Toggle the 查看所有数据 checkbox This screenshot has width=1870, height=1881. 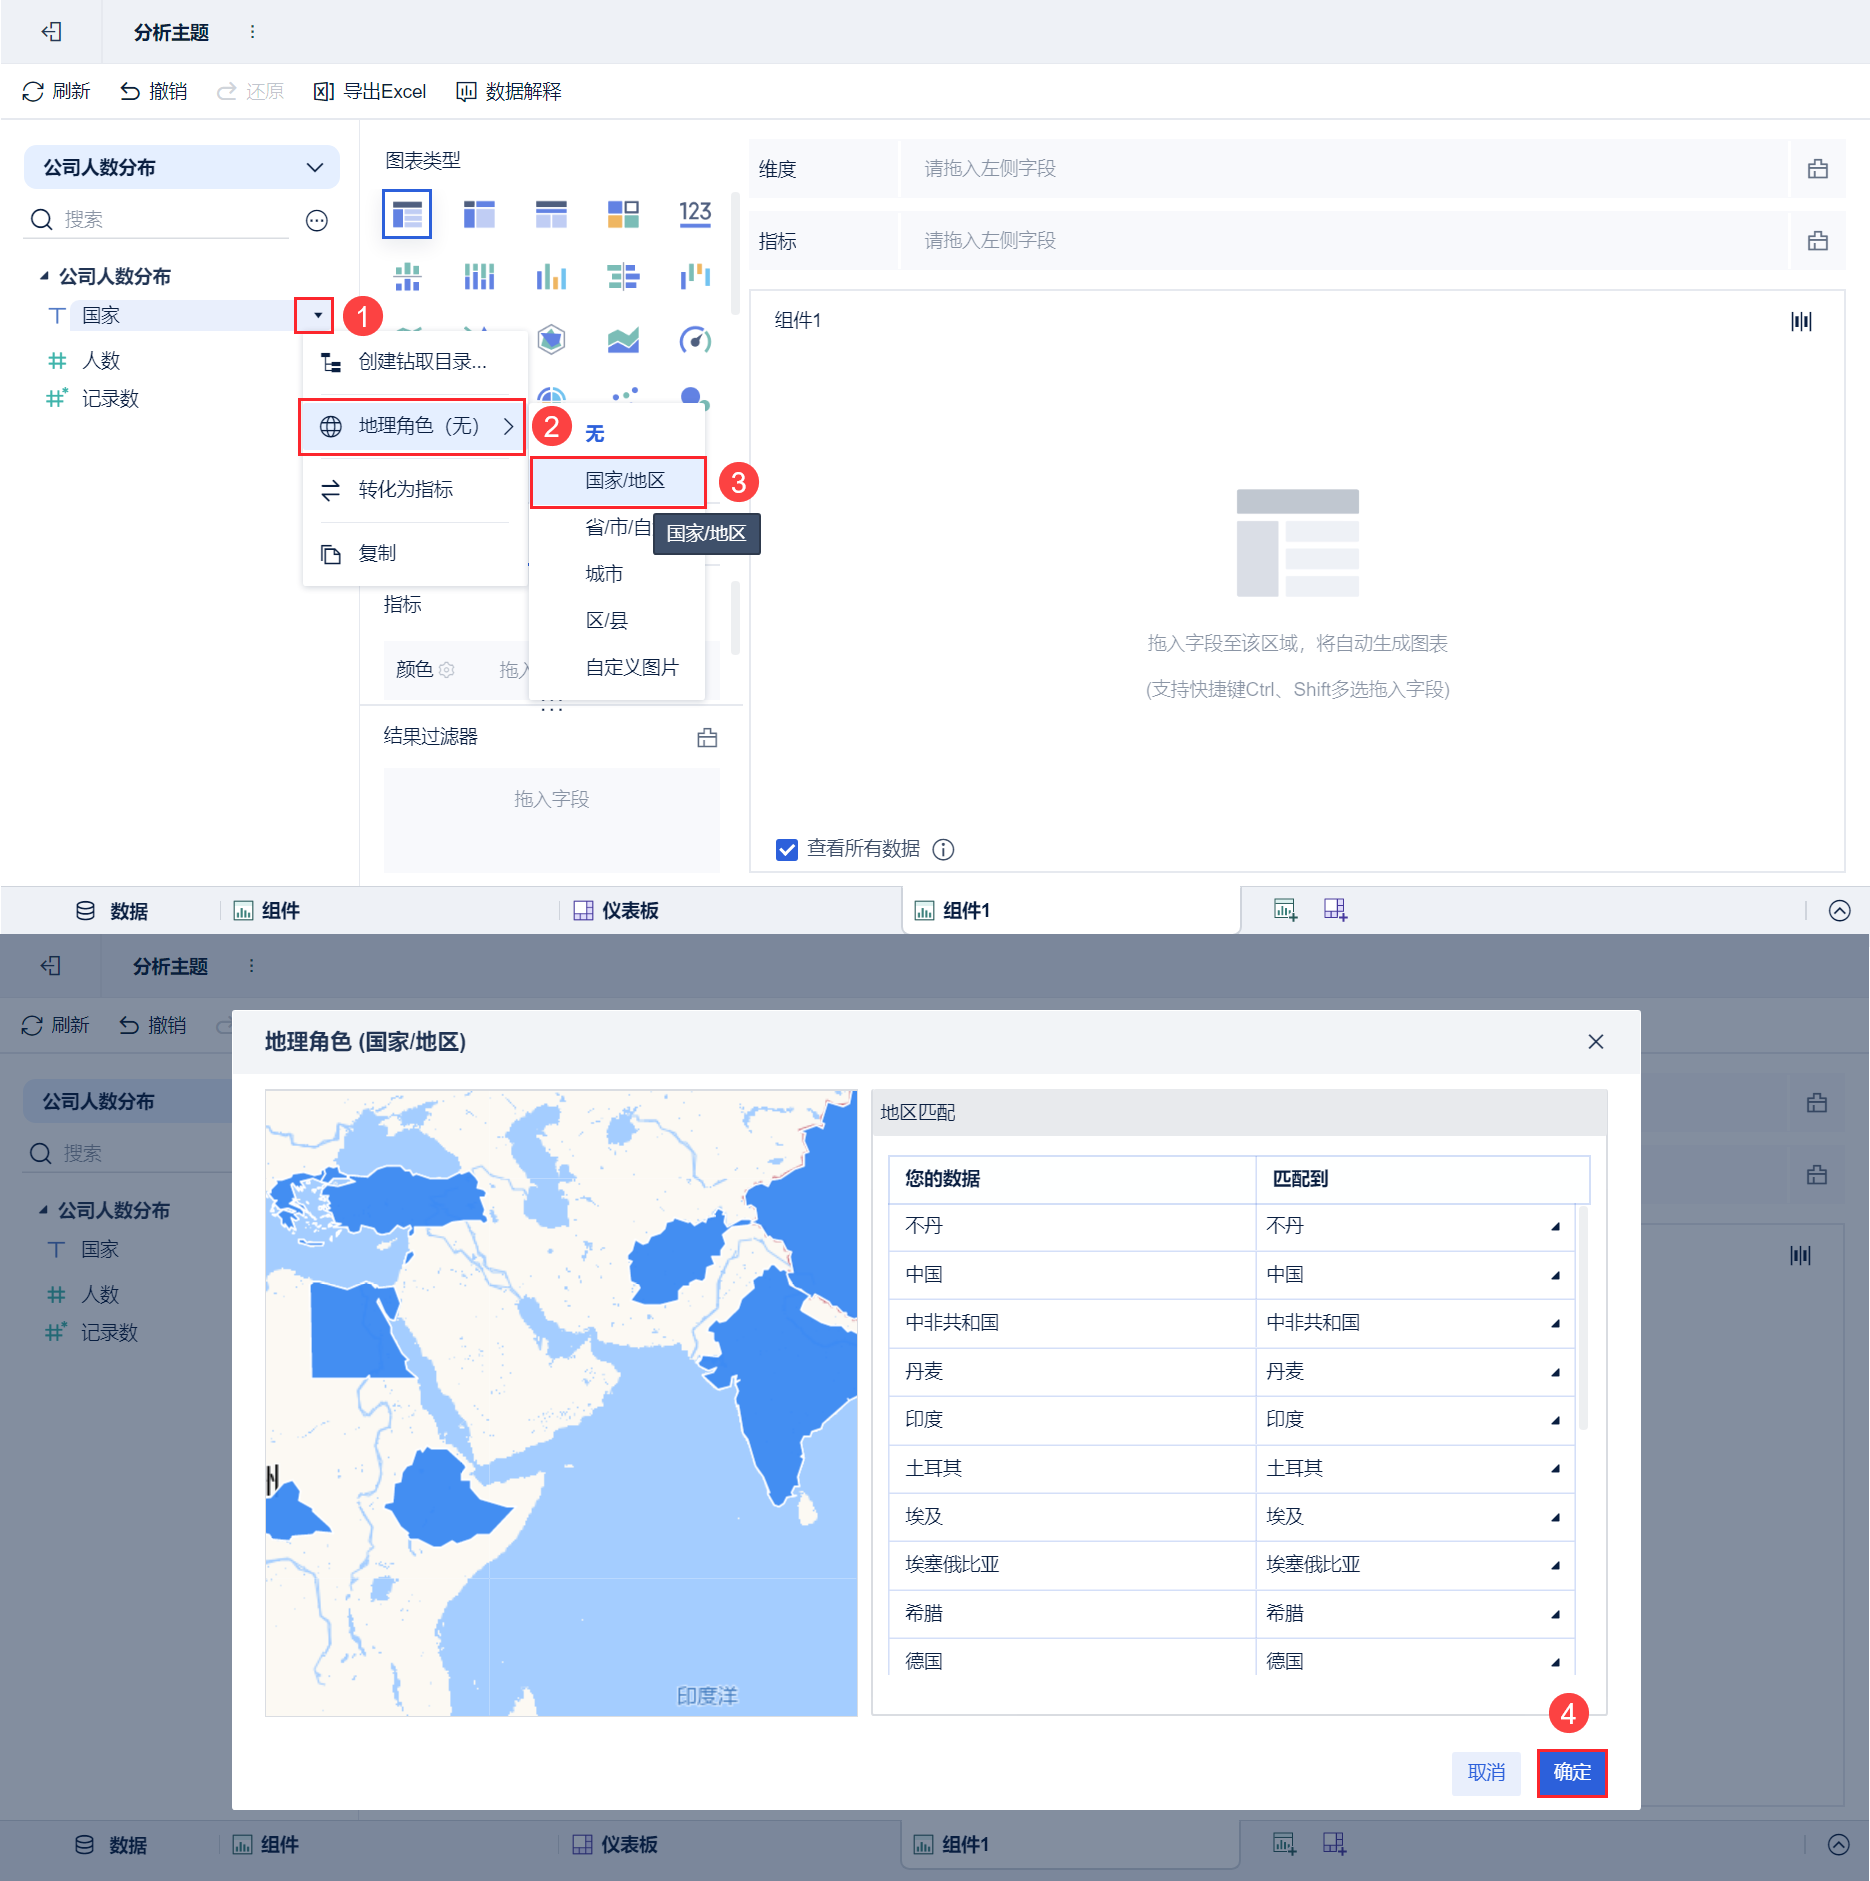[x=787, y=849]
